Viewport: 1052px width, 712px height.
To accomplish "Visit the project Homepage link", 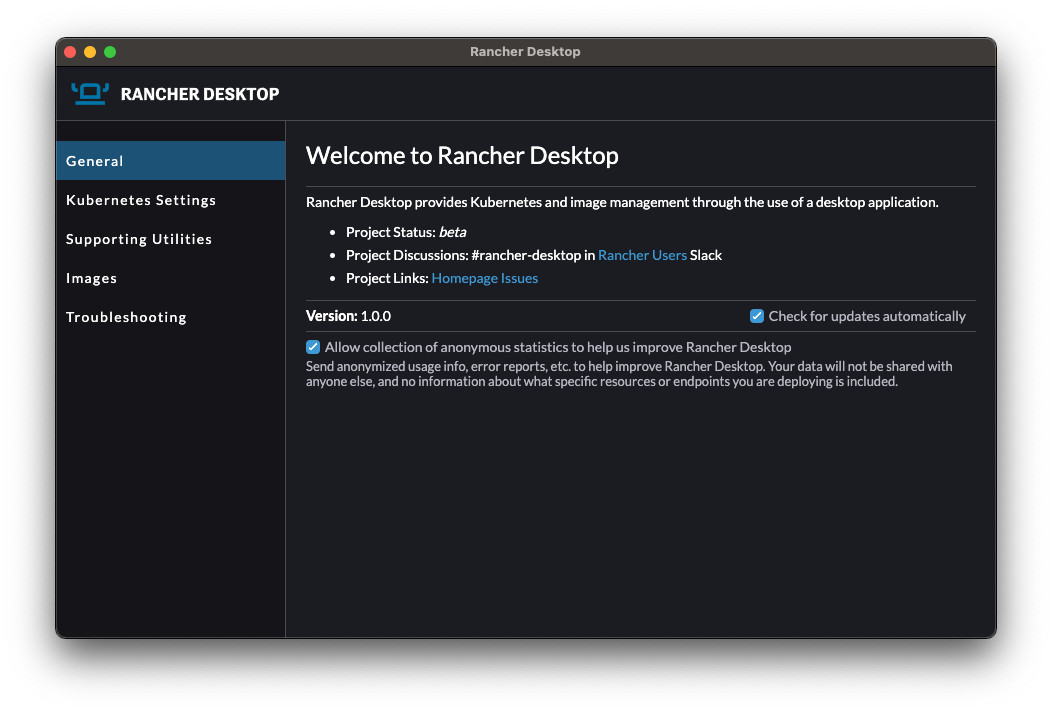I will coord(464,278).
